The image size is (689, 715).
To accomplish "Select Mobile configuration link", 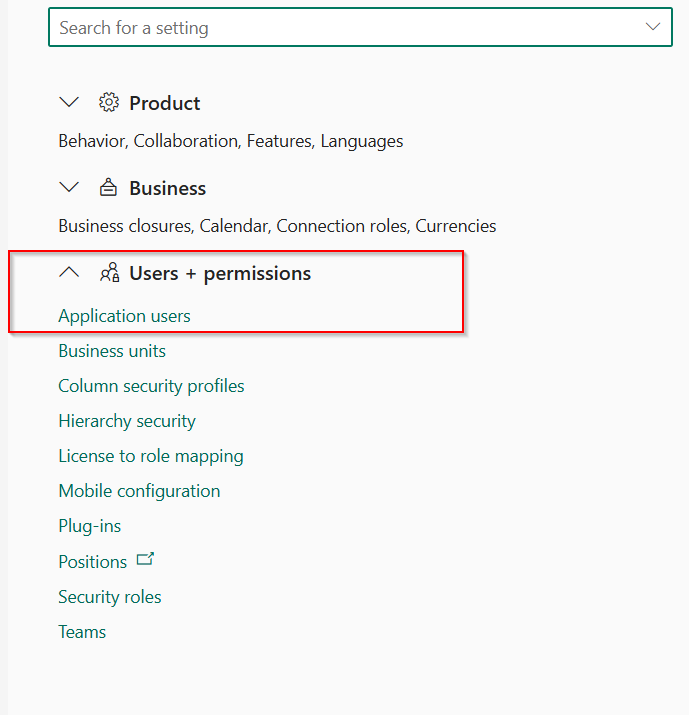I will tap(139, 491).
